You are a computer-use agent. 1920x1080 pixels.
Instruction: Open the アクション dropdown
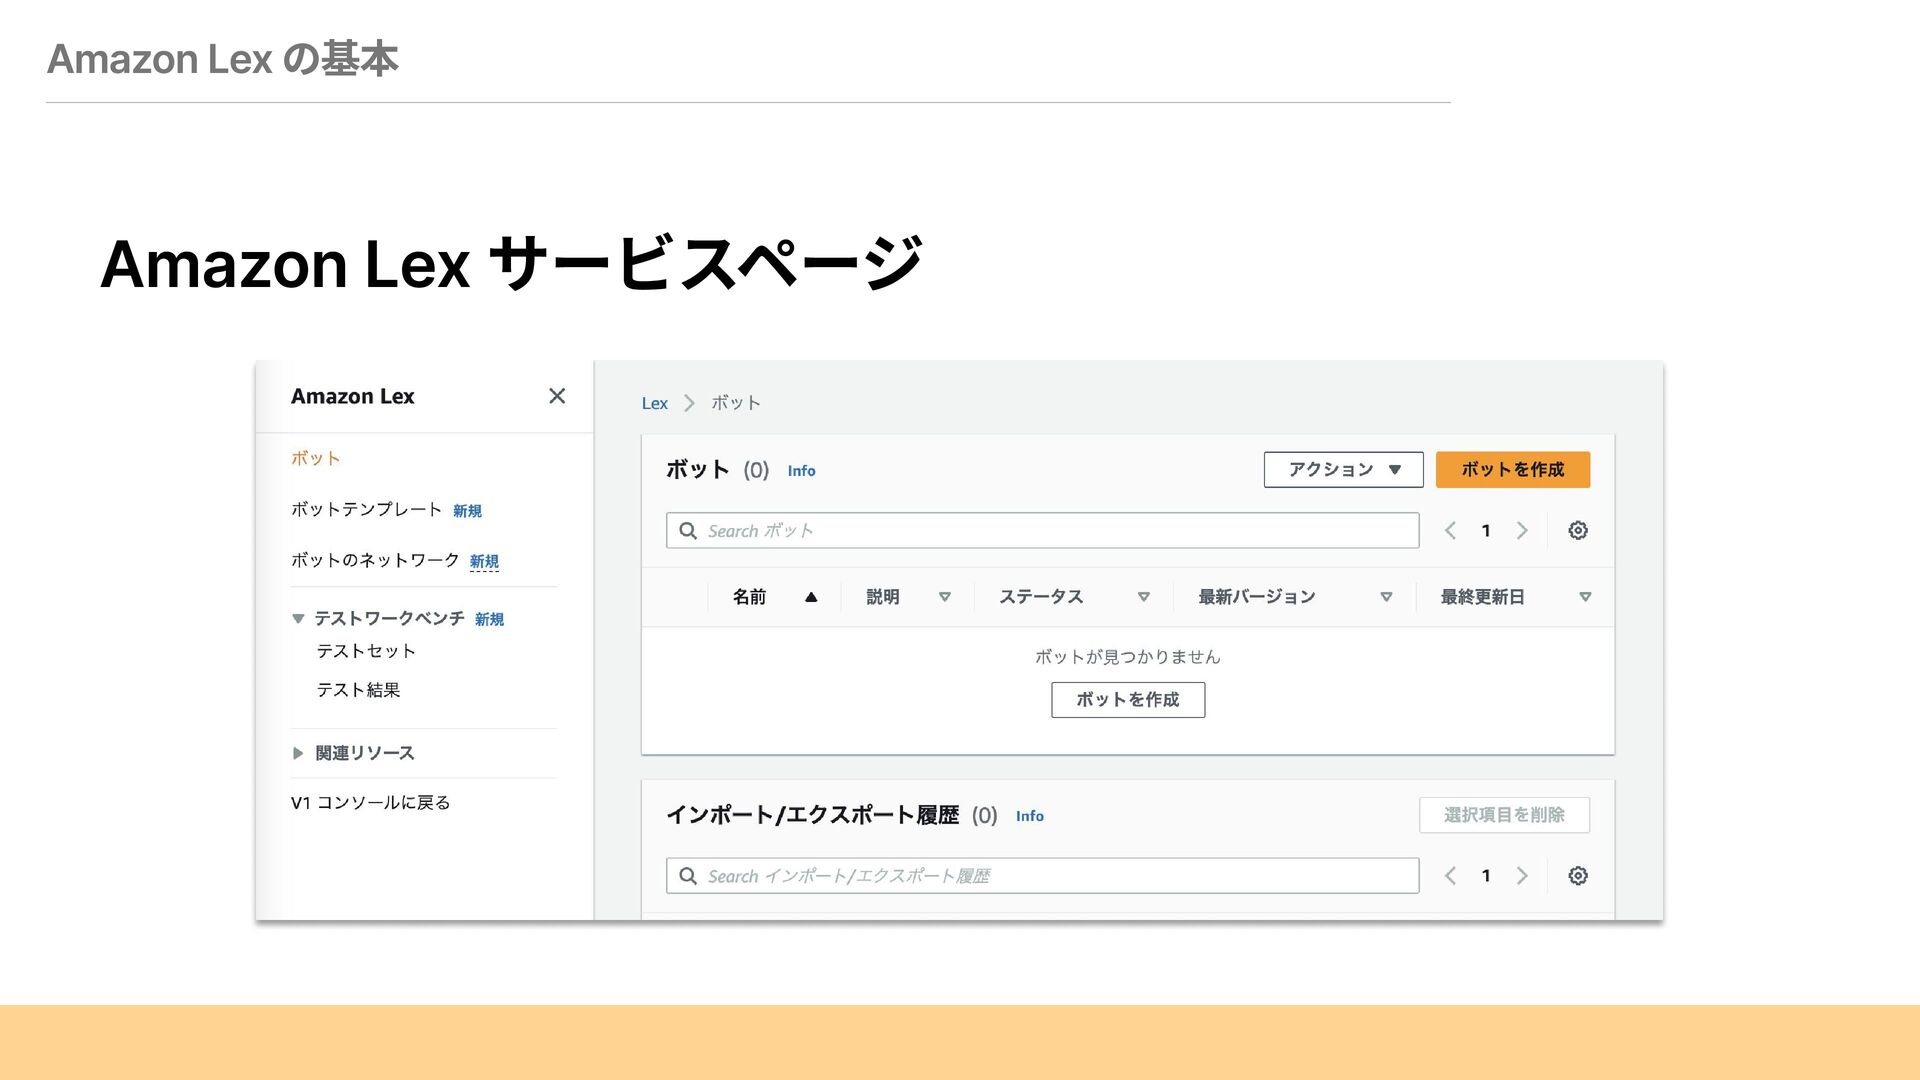point(1343,470)
